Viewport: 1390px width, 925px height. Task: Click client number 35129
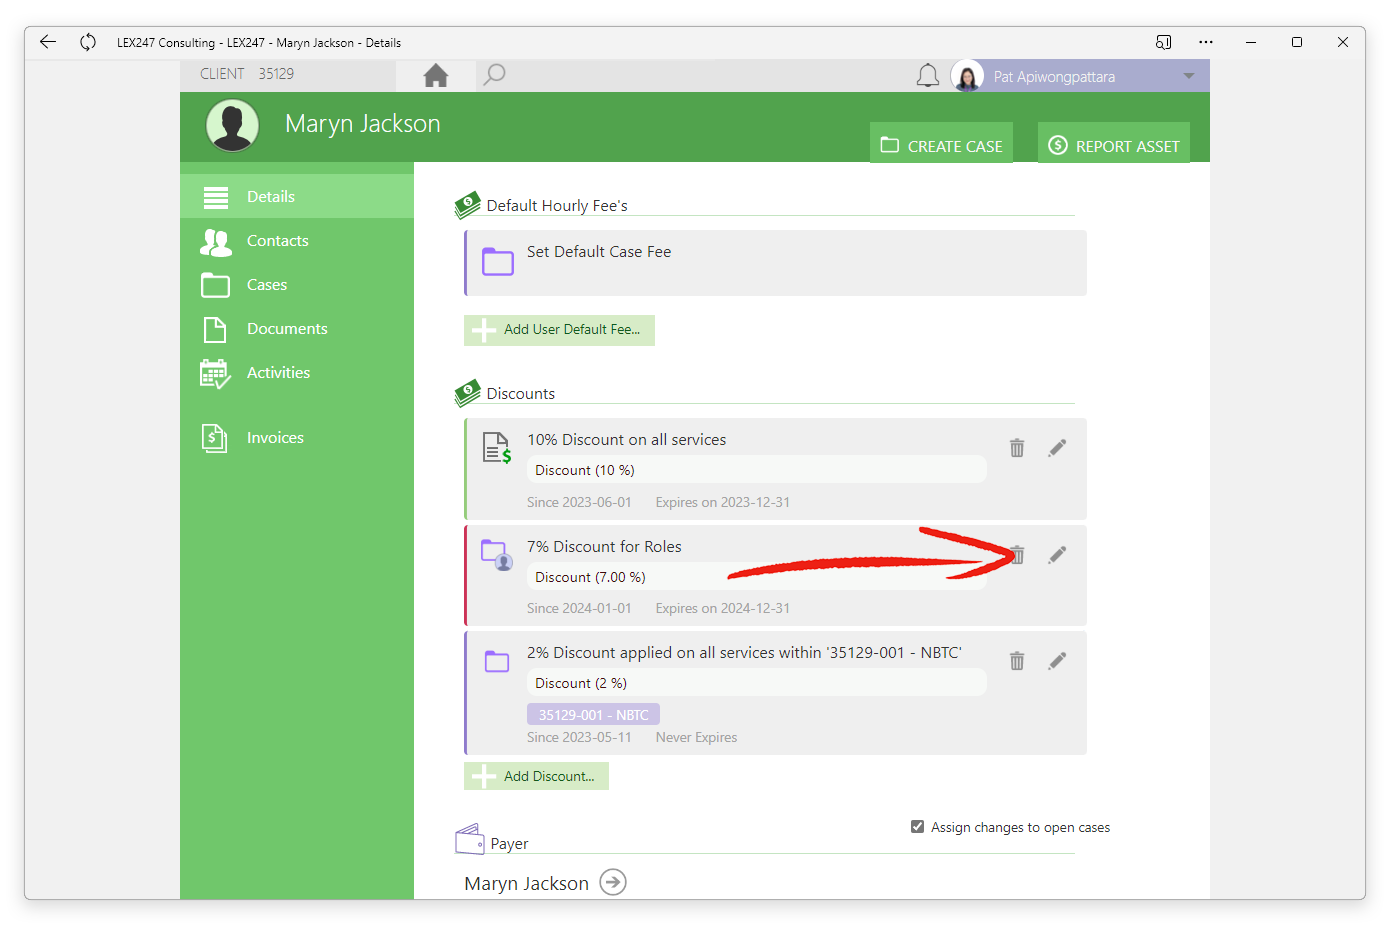(x=276, y=74)
